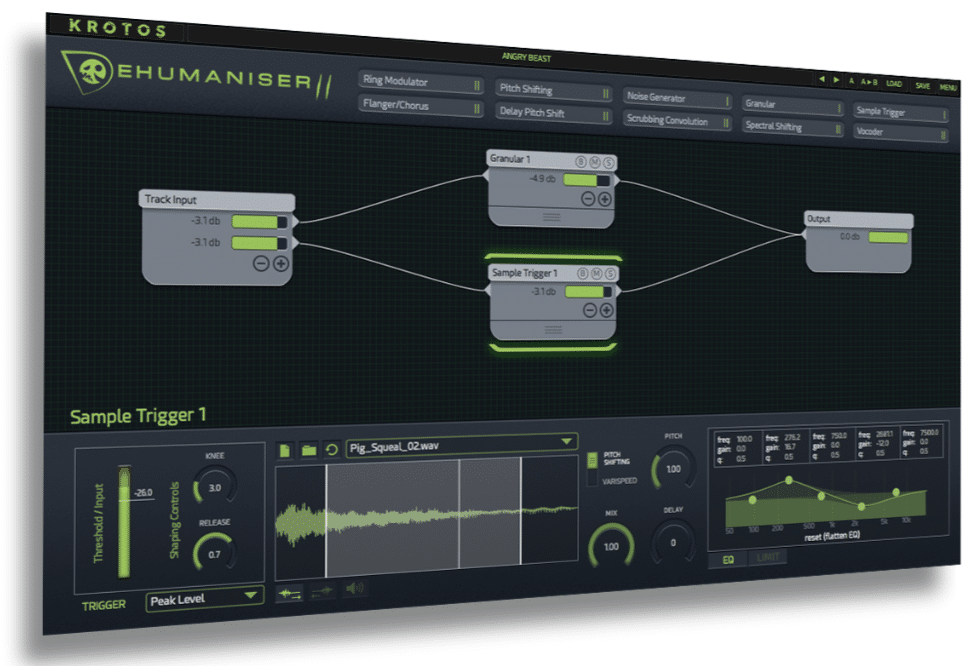
Task: Click the Granular 1 level meter at -4.9 db
Action: pyautogui.click(x=586, y=180)
